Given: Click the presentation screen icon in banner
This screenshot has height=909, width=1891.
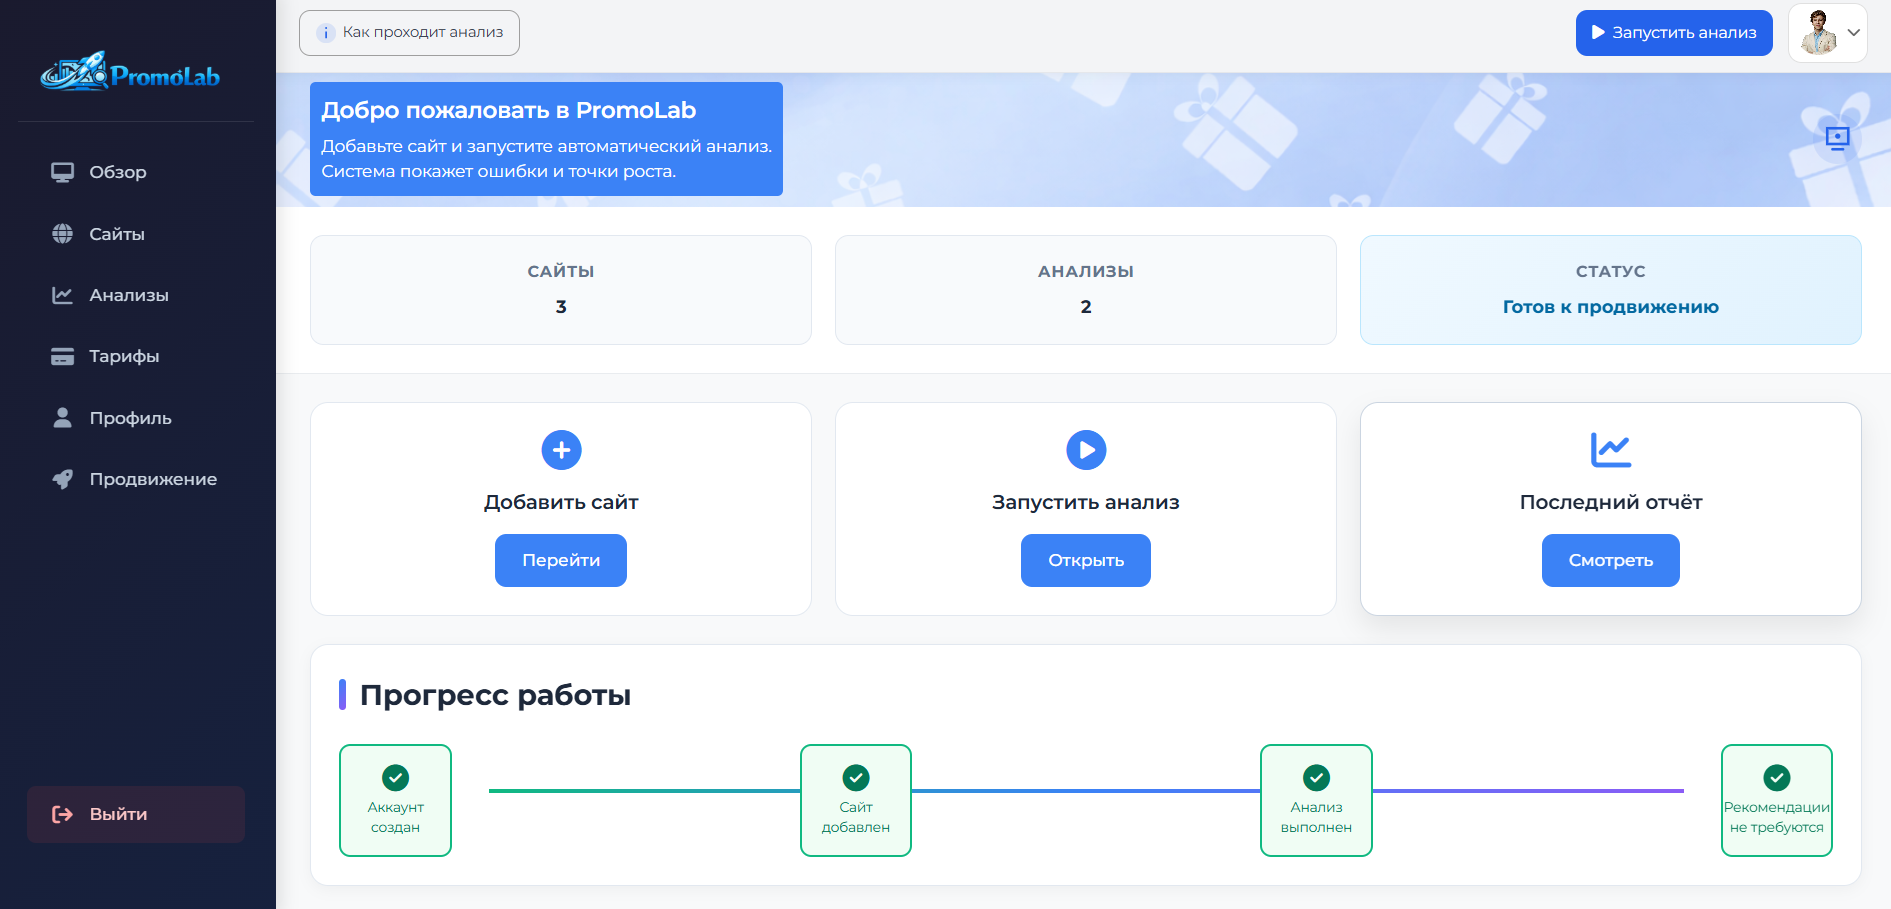Looking at the screenshot, I should click(1838, 138).
